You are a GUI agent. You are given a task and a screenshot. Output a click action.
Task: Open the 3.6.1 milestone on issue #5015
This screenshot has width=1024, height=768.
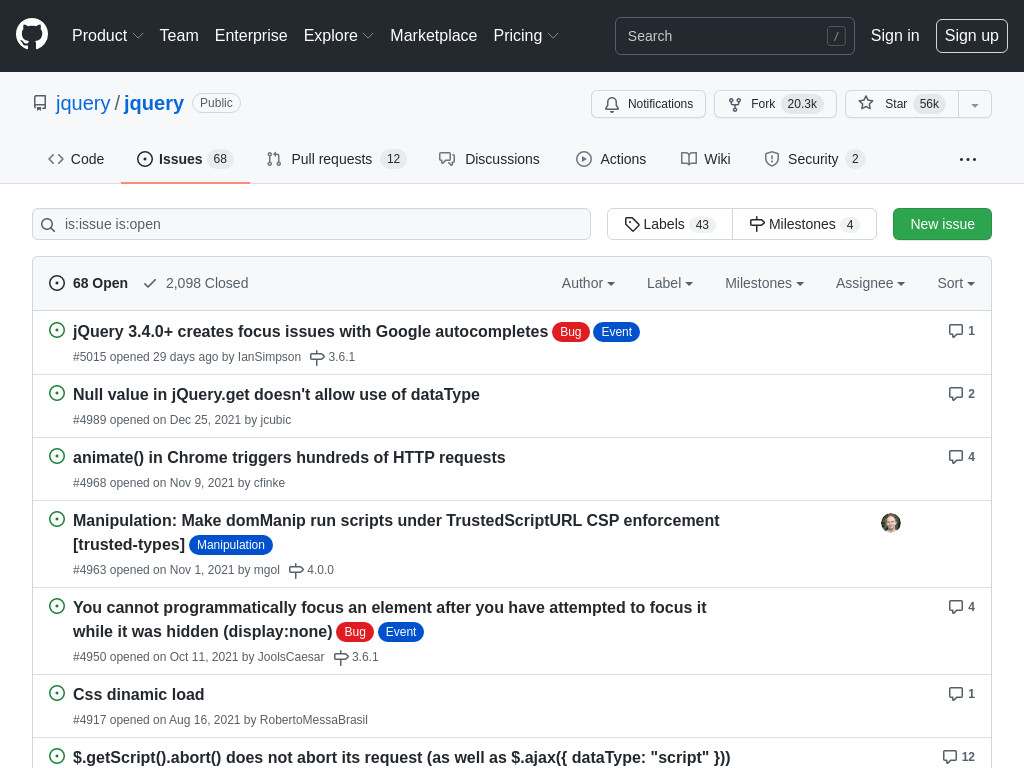click(x=332, y=357)
